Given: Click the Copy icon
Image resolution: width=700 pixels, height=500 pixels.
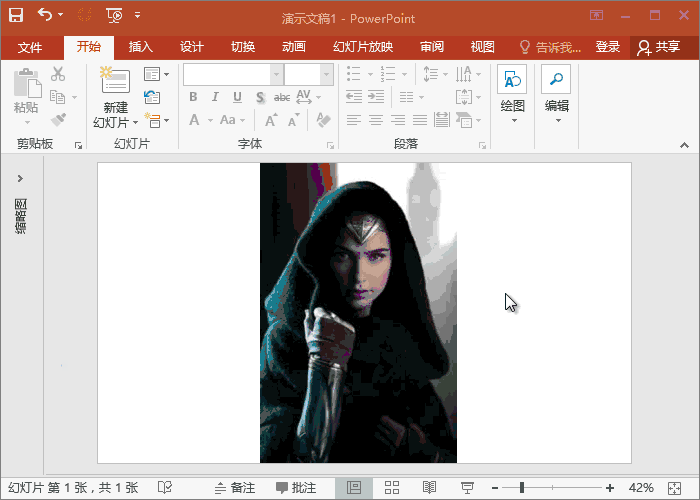Looking at the screenshot, I should point(58,96).
